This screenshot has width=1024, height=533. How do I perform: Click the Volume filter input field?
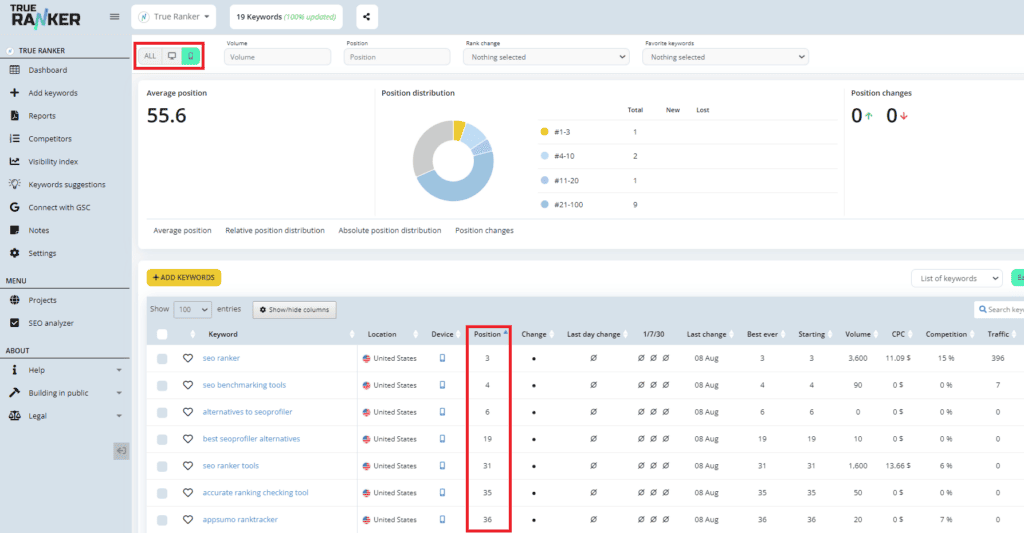(278, 57)
